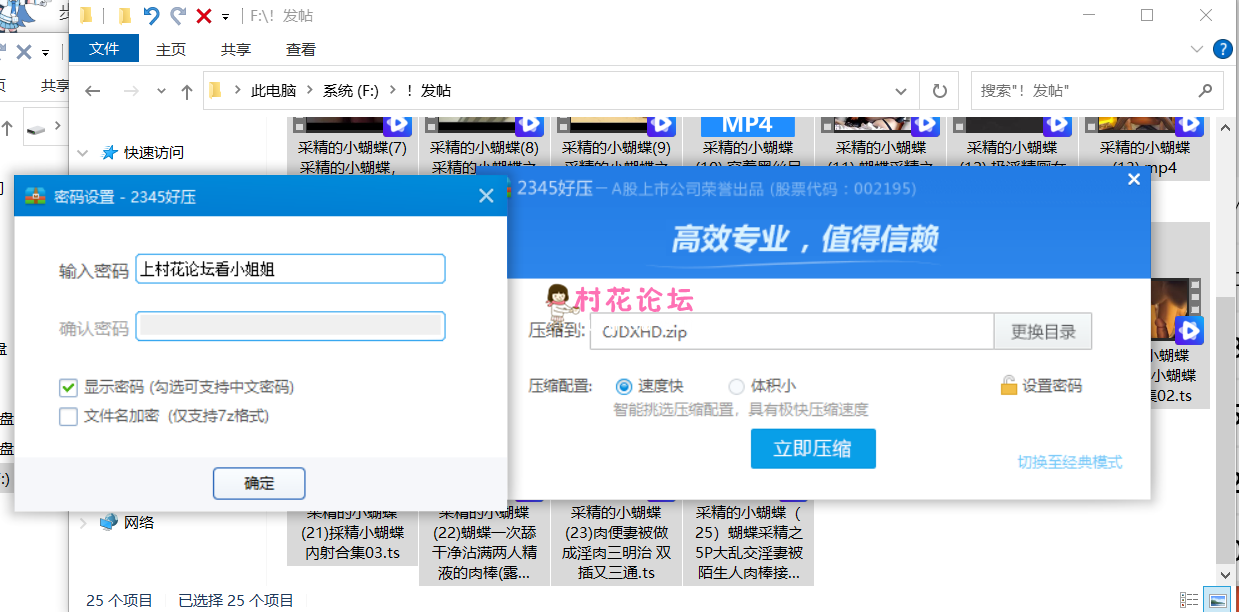Confirm password with the 确定 button
This screenshot has width=1239, height=612.
click(259, 483)
